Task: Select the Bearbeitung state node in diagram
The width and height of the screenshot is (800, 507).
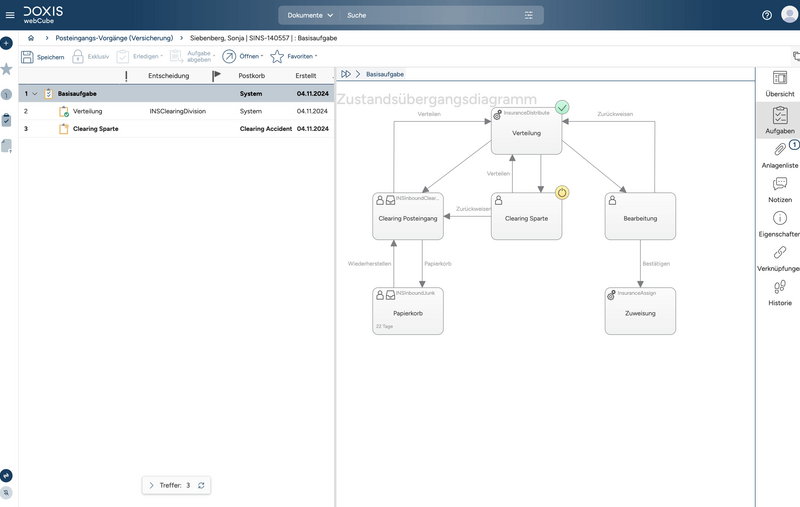Action: coord(640,216)
